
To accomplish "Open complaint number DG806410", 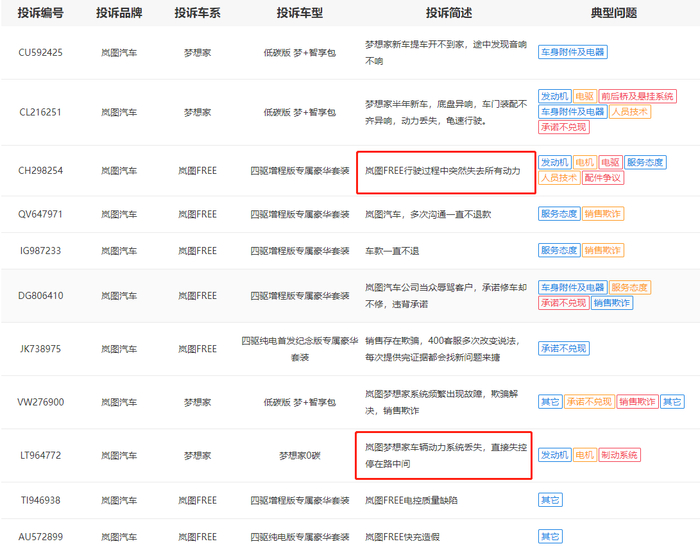I will 41,295.
